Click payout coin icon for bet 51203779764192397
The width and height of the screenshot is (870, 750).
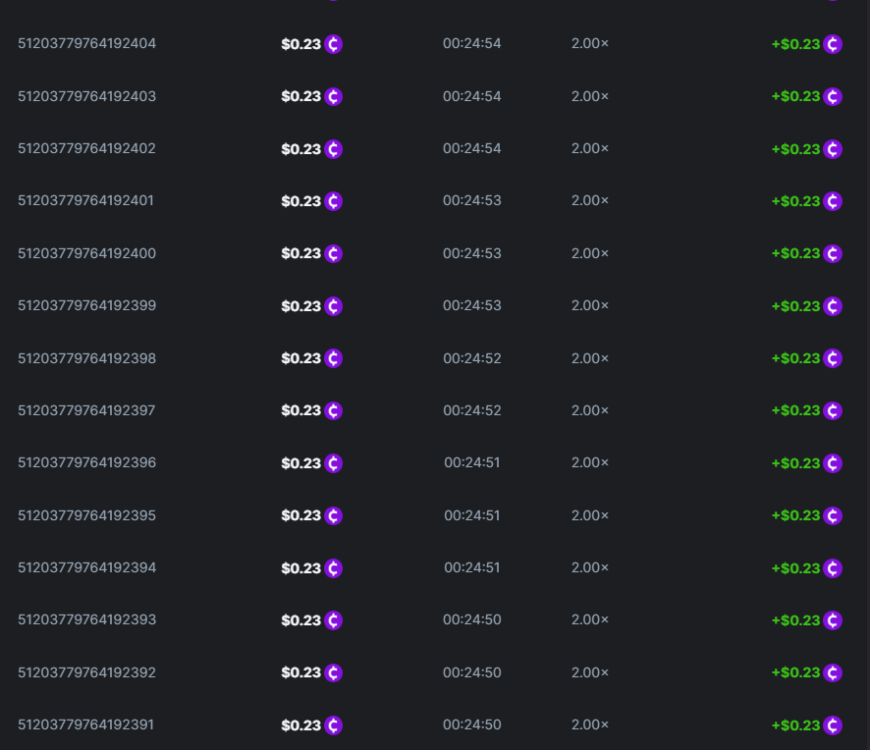[x=832, y=411]
